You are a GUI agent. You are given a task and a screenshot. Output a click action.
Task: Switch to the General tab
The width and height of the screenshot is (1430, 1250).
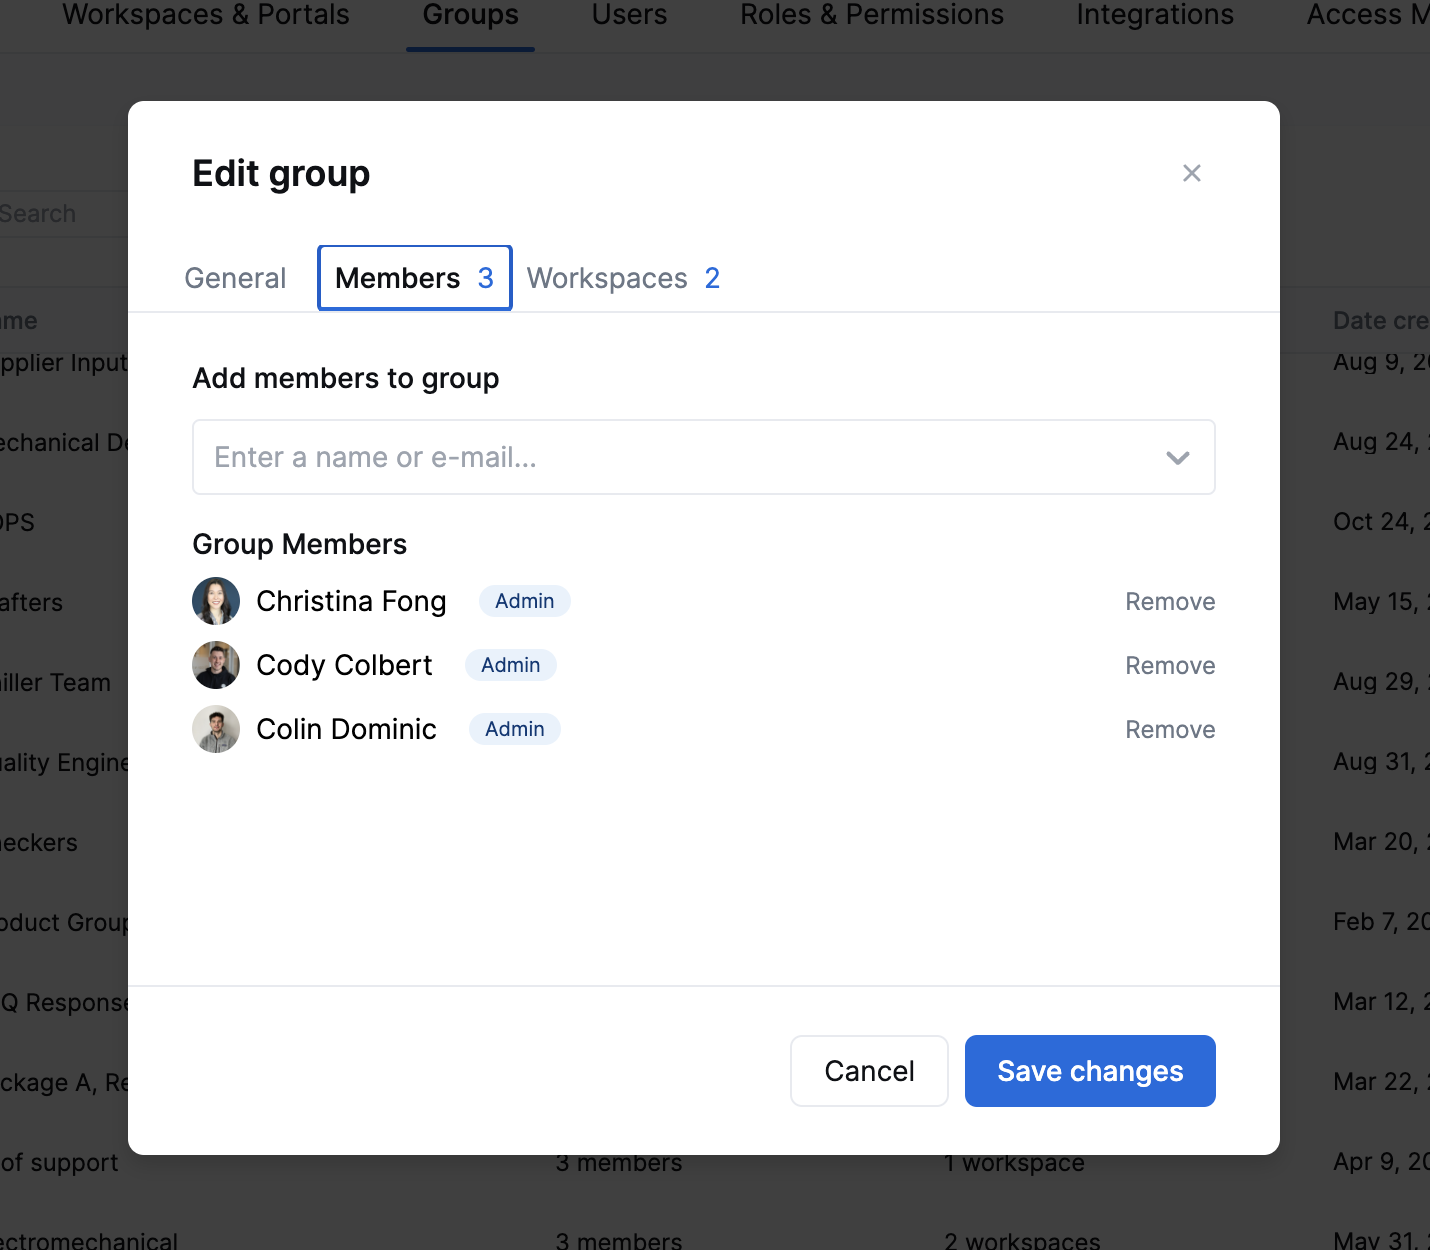point(235,278)
